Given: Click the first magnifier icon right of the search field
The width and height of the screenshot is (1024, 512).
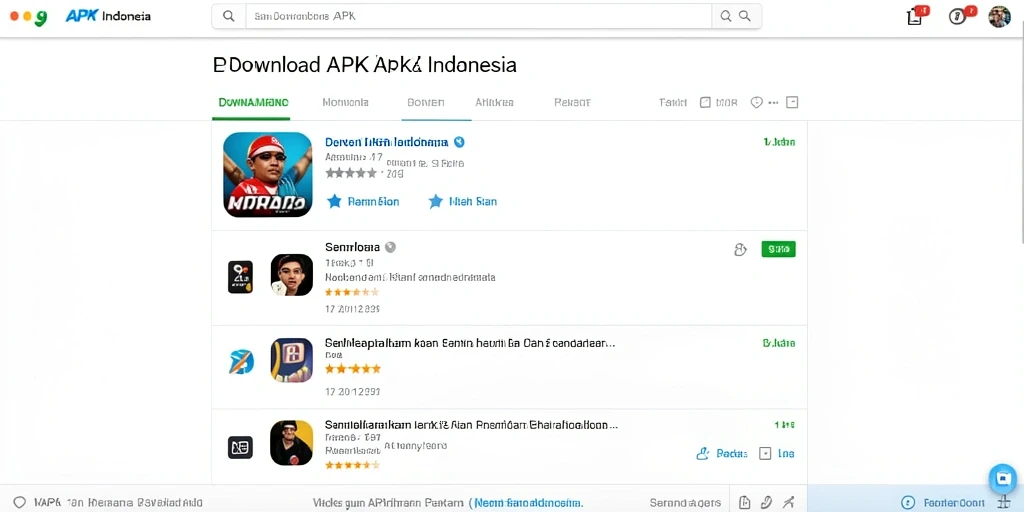Looking at the screenshot, I should click(x=726, y=16).
